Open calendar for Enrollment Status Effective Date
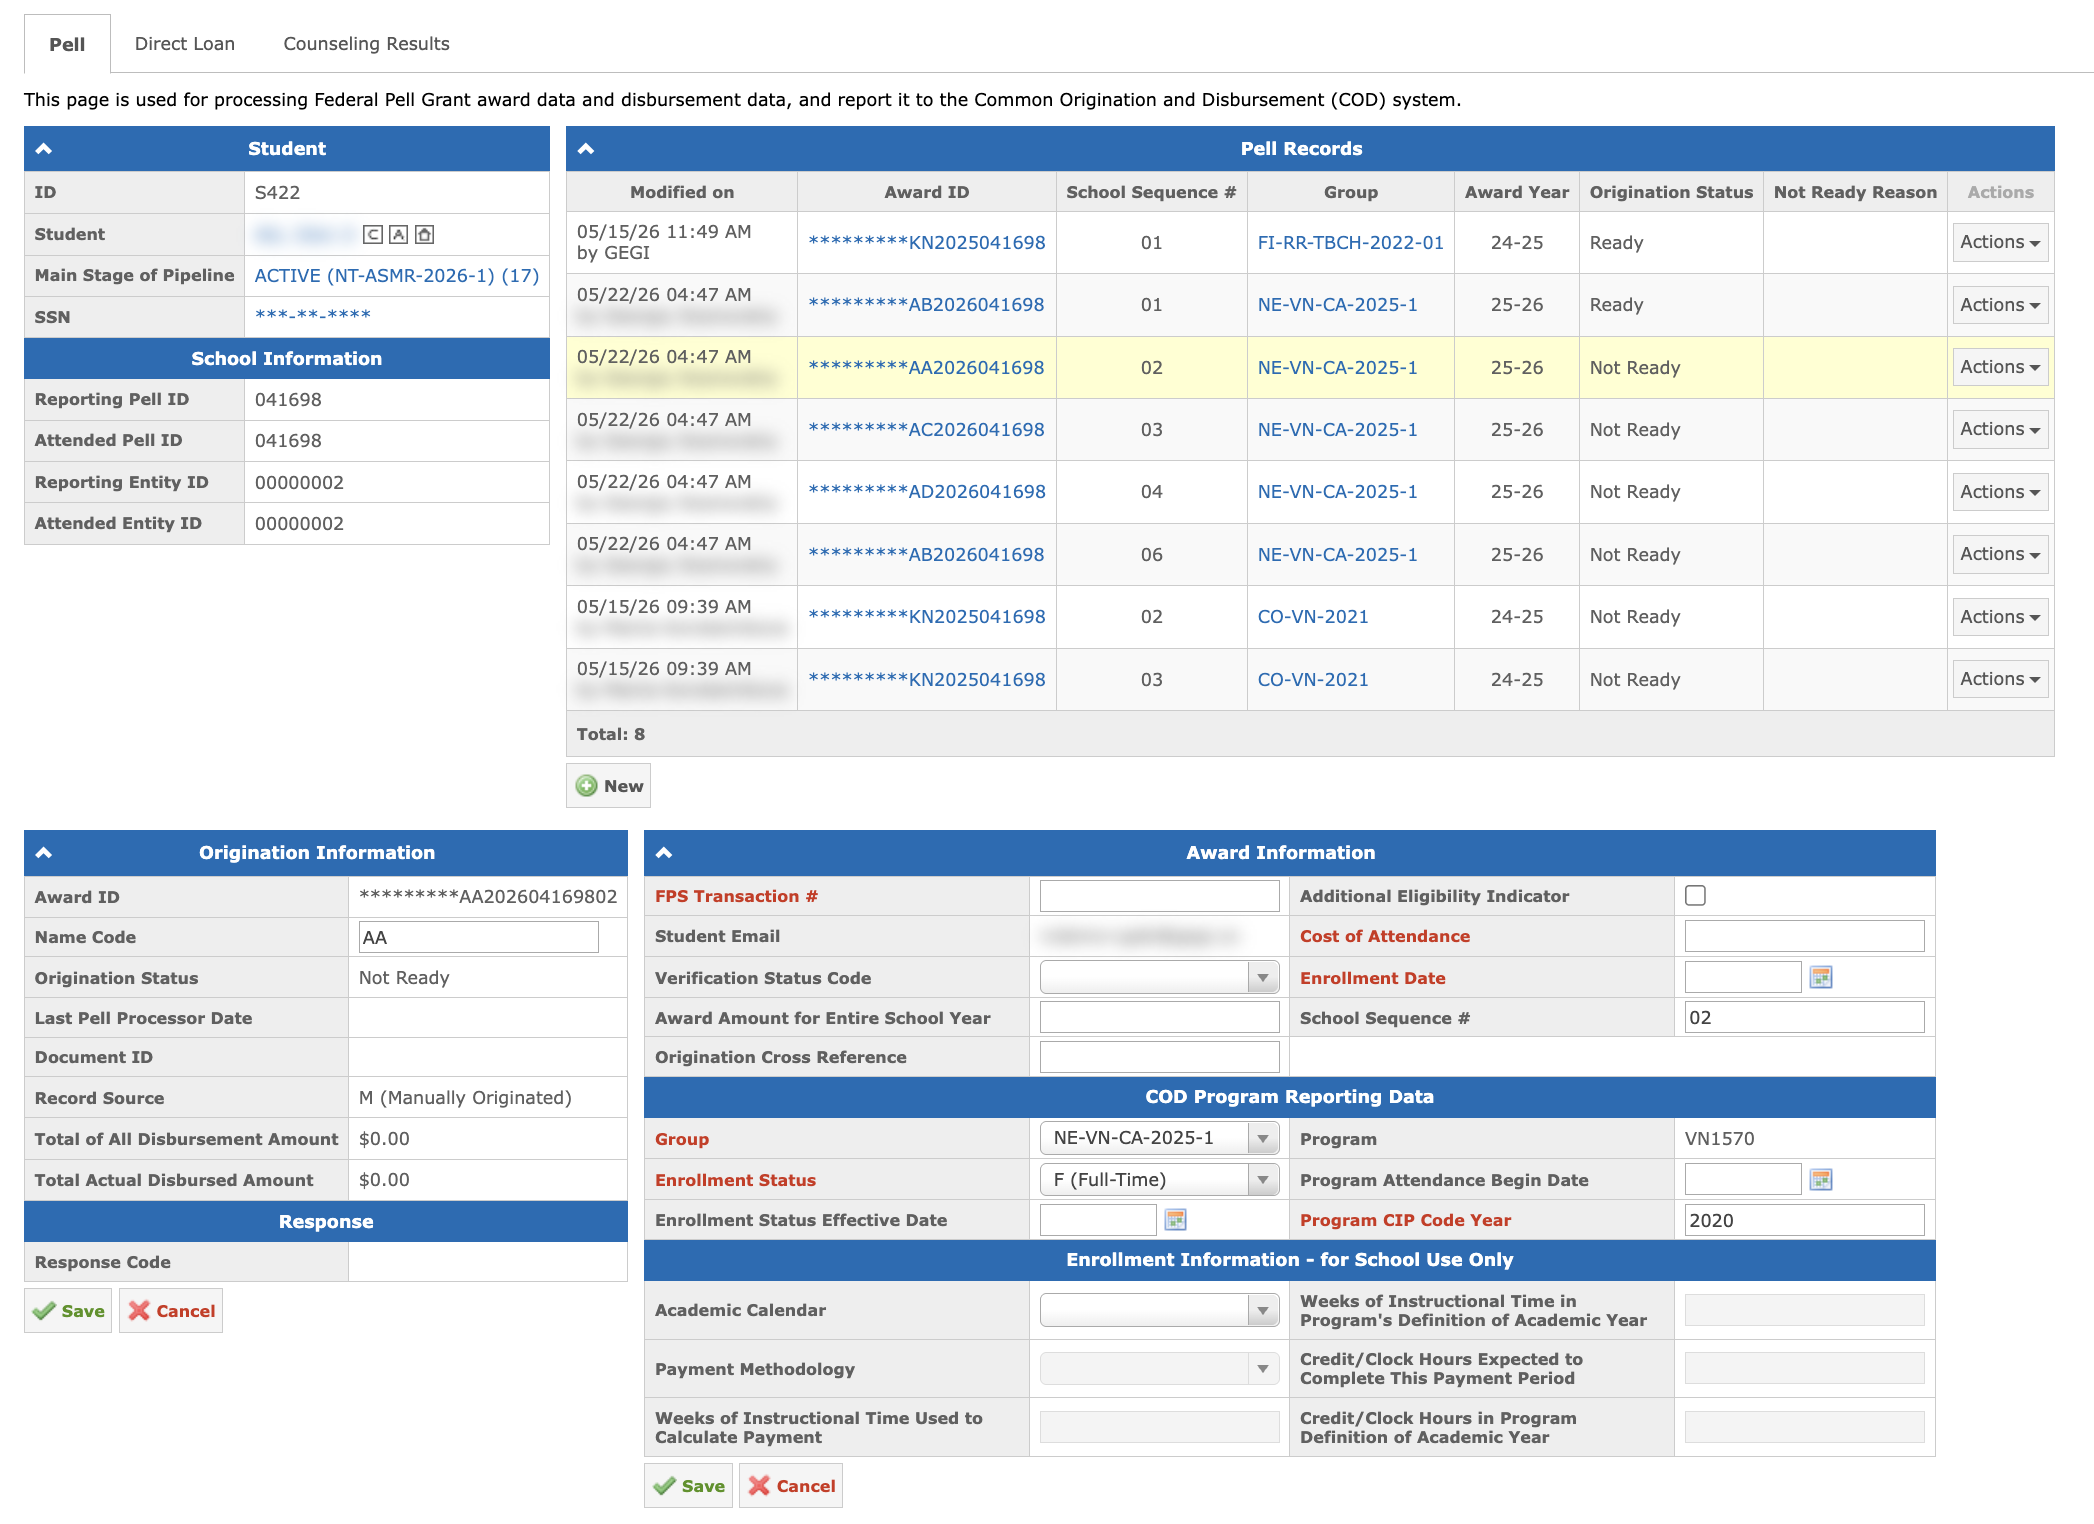Screen dimensions: 2094x1524 (1176, 1220)
